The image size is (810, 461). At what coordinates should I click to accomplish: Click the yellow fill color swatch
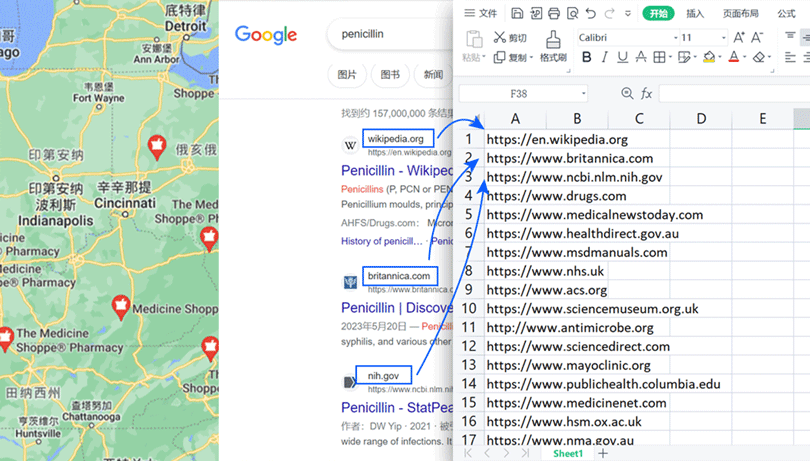[x=709, y=58]
